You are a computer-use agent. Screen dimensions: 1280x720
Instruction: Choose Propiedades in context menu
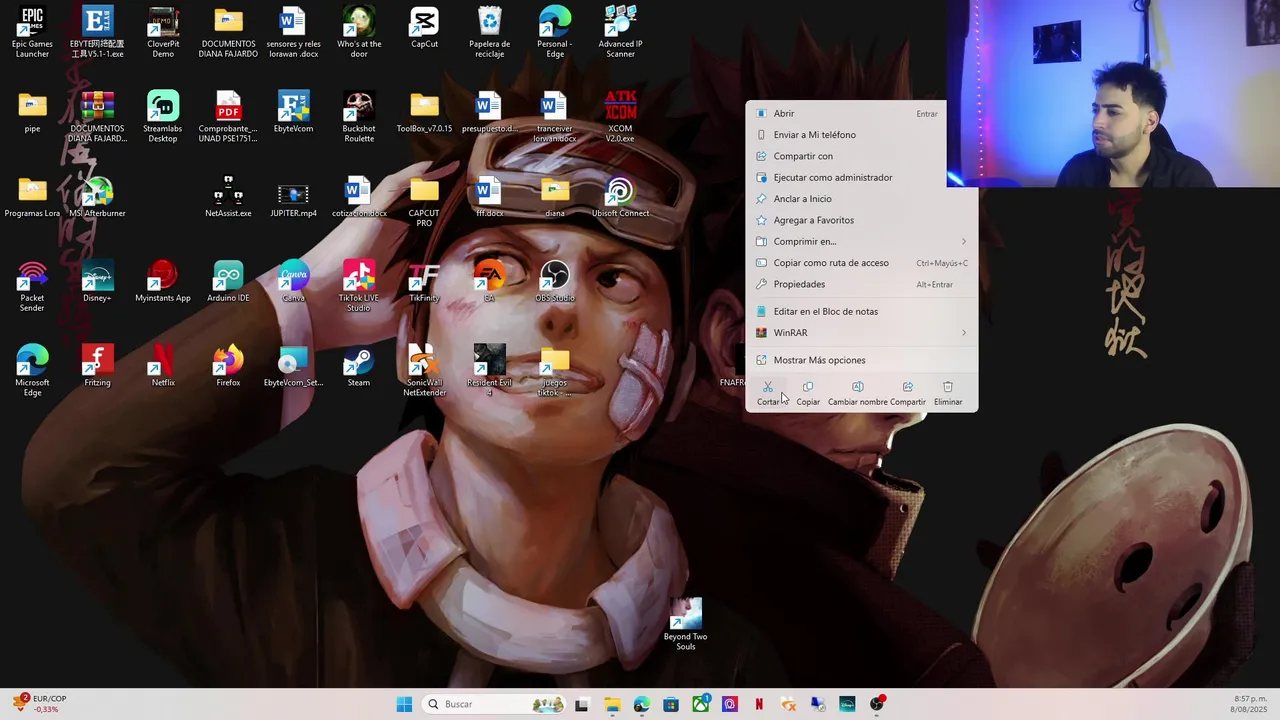tap(860, 284)
